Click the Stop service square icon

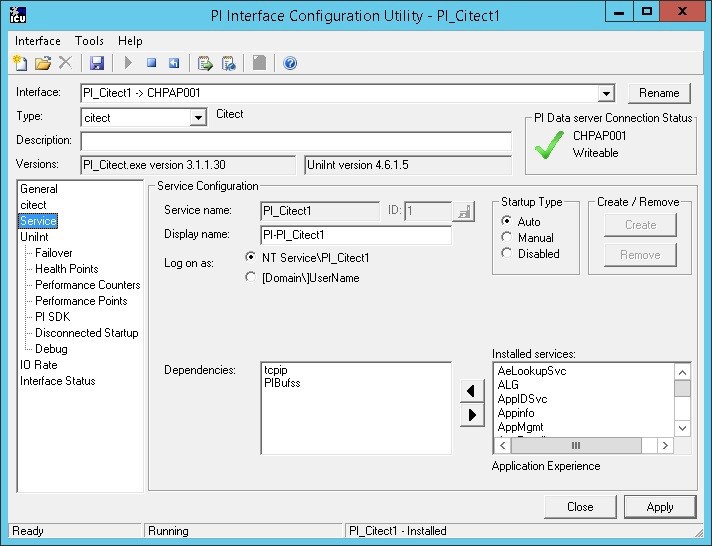(152, 63)
